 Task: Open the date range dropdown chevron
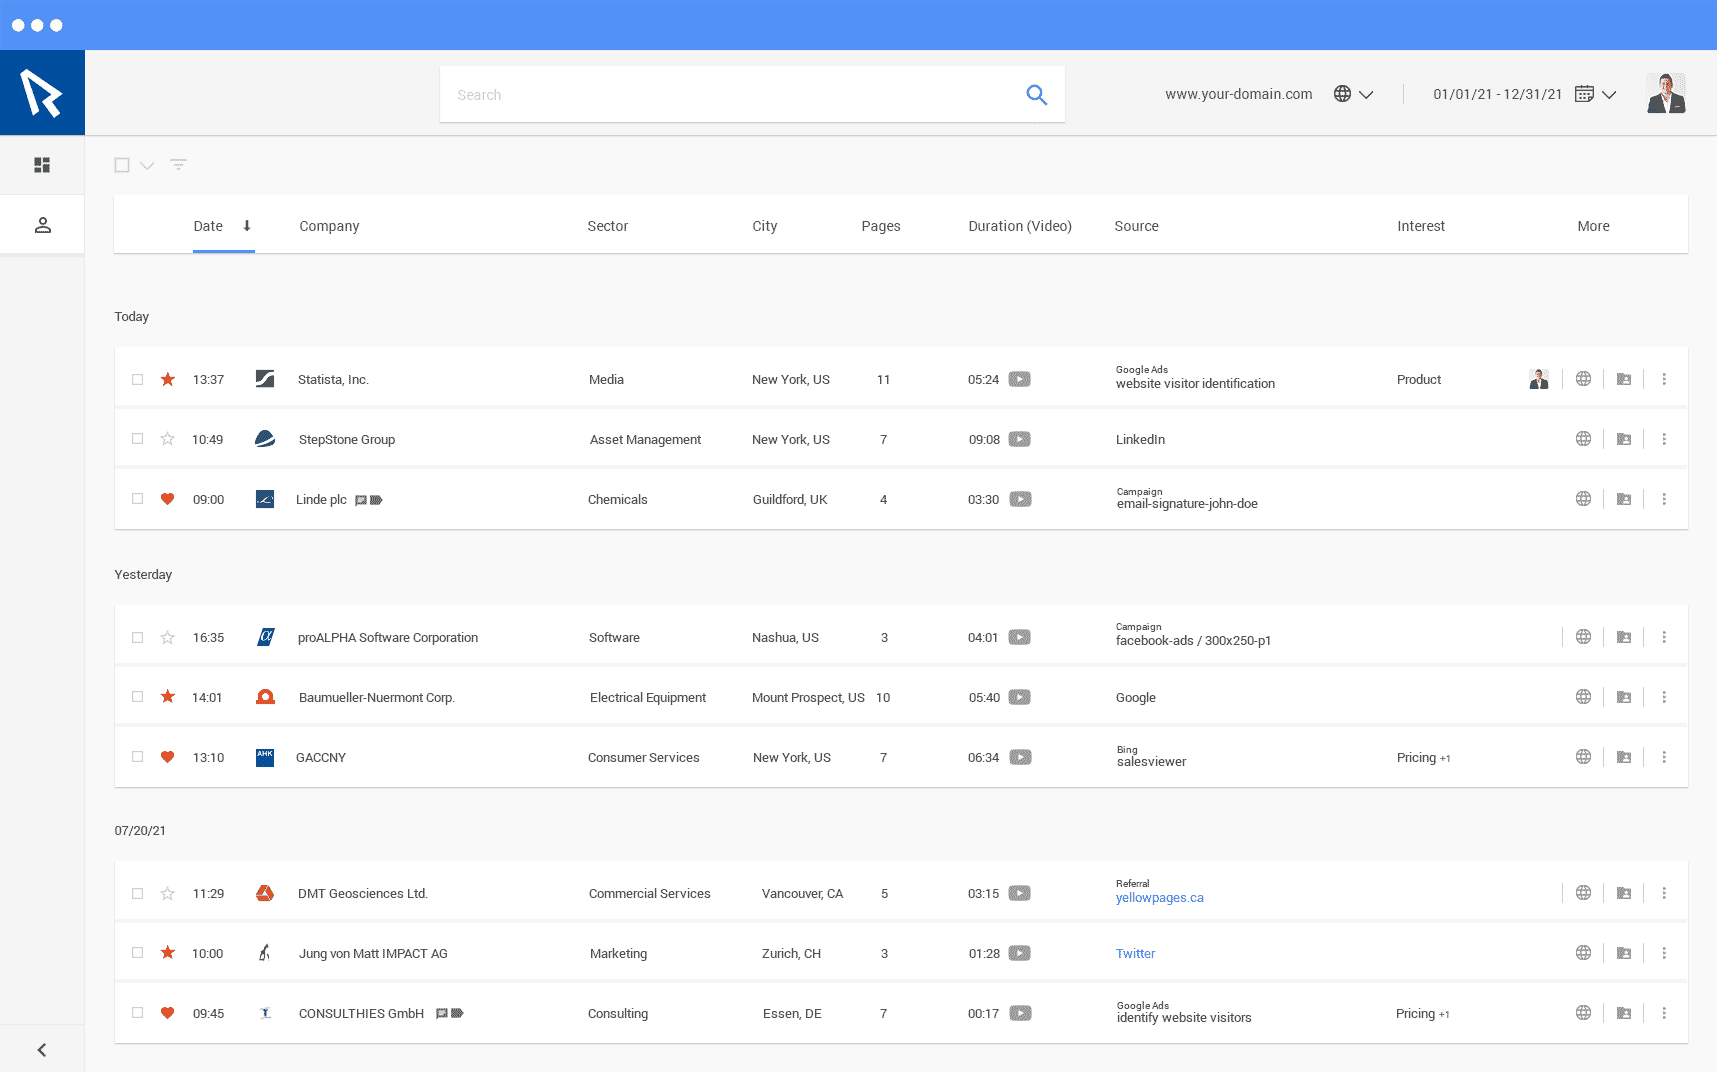(x=1609, y=95)
